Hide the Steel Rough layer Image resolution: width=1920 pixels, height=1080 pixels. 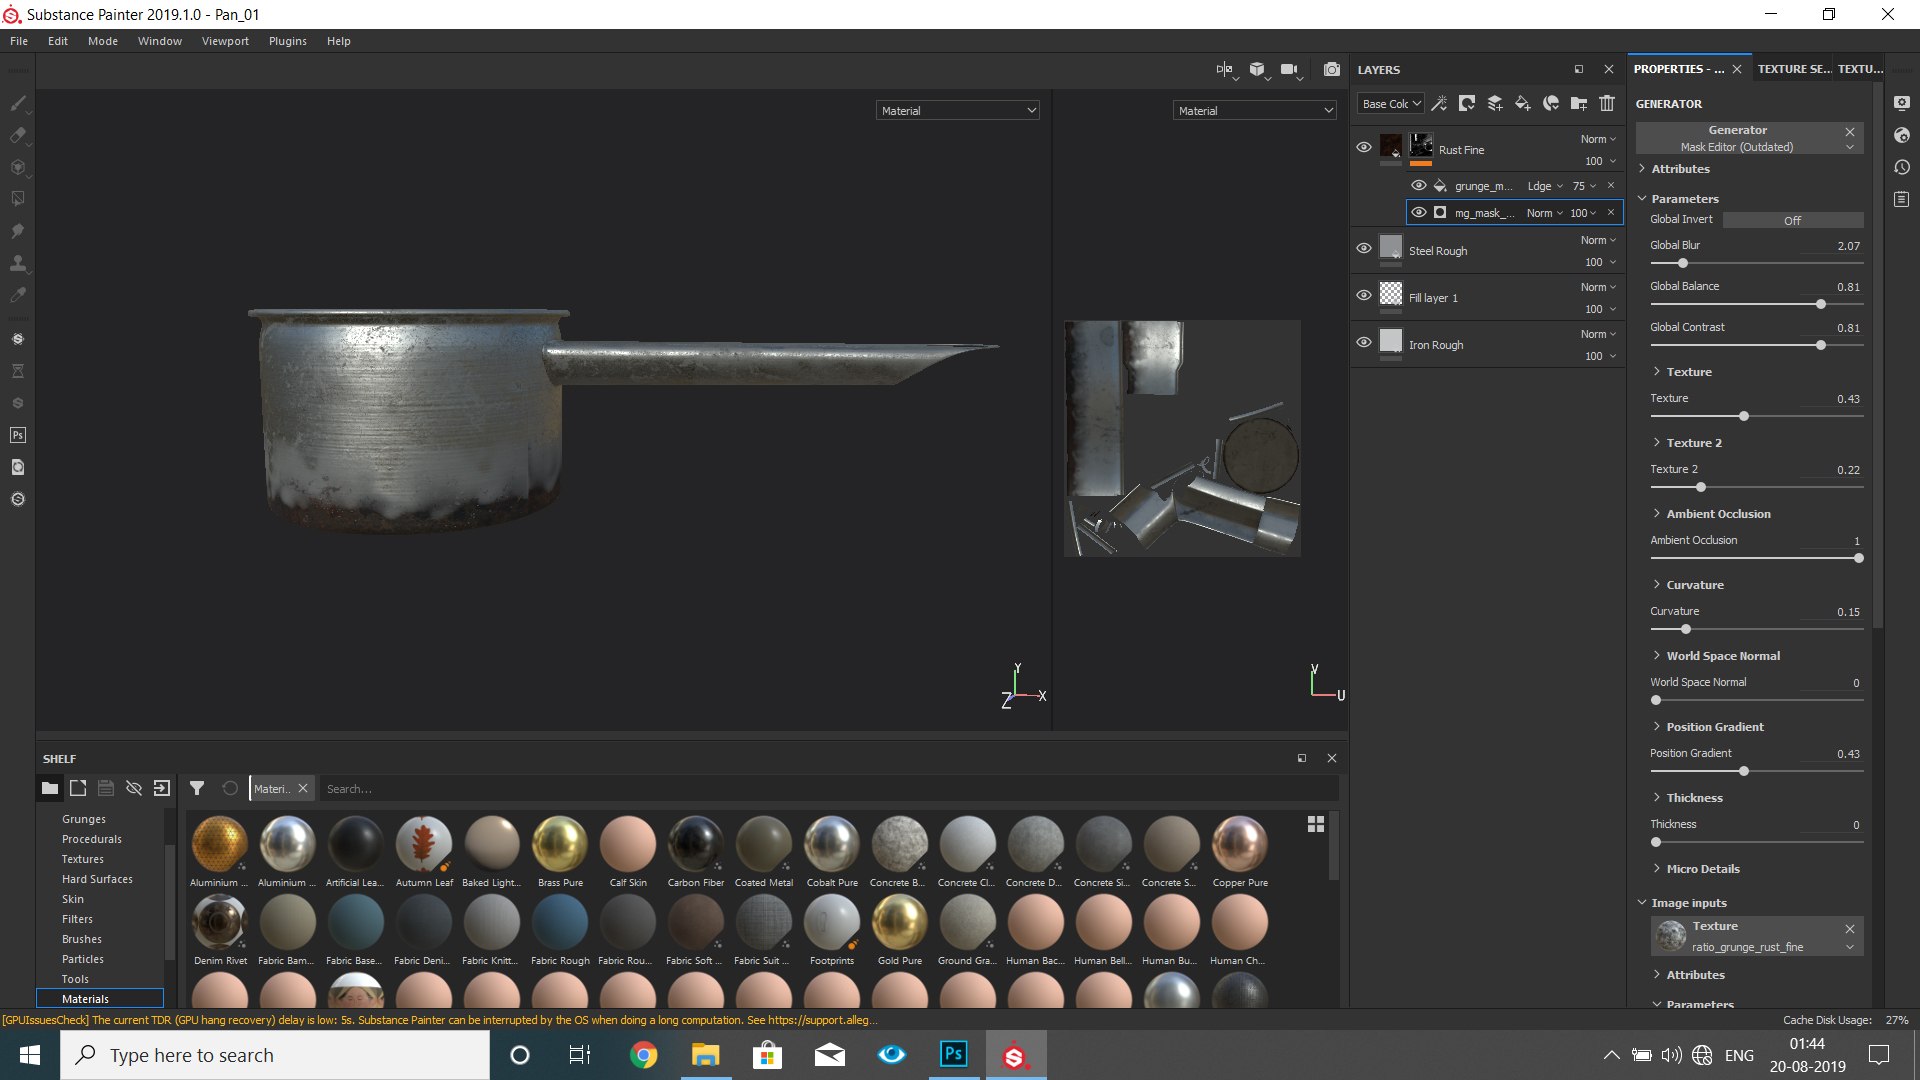(x=1363, y=248)
